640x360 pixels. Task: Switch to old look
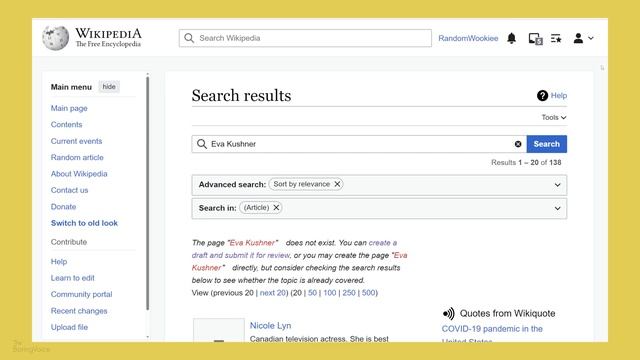(x=84, y=223)
